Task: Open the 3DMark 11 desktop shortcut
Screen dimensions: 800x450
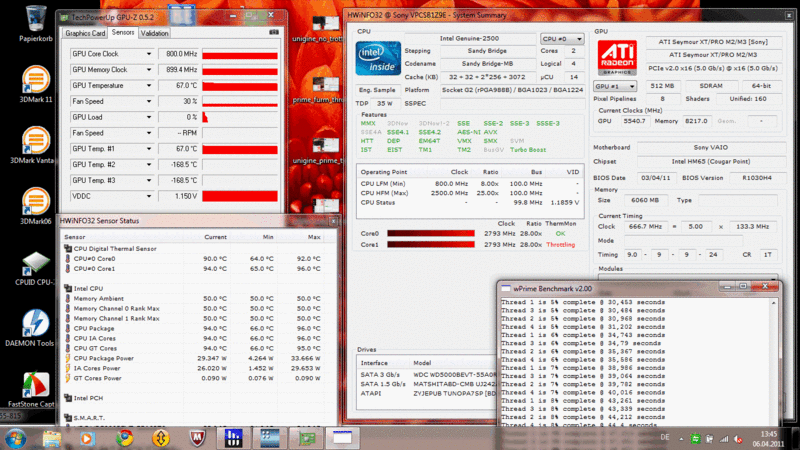Action: pos(35,84)
